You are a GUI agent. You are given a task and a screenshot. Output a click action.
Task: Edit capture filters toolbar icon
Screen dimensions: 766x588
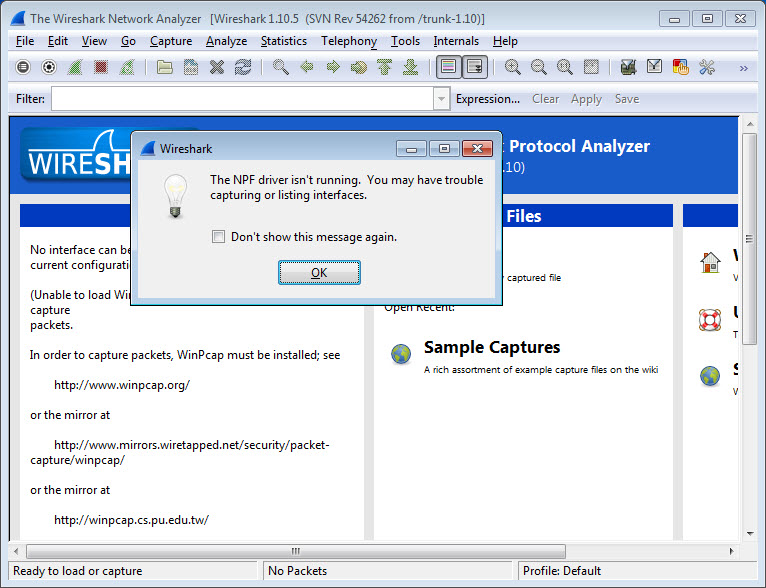click(628, 67)
